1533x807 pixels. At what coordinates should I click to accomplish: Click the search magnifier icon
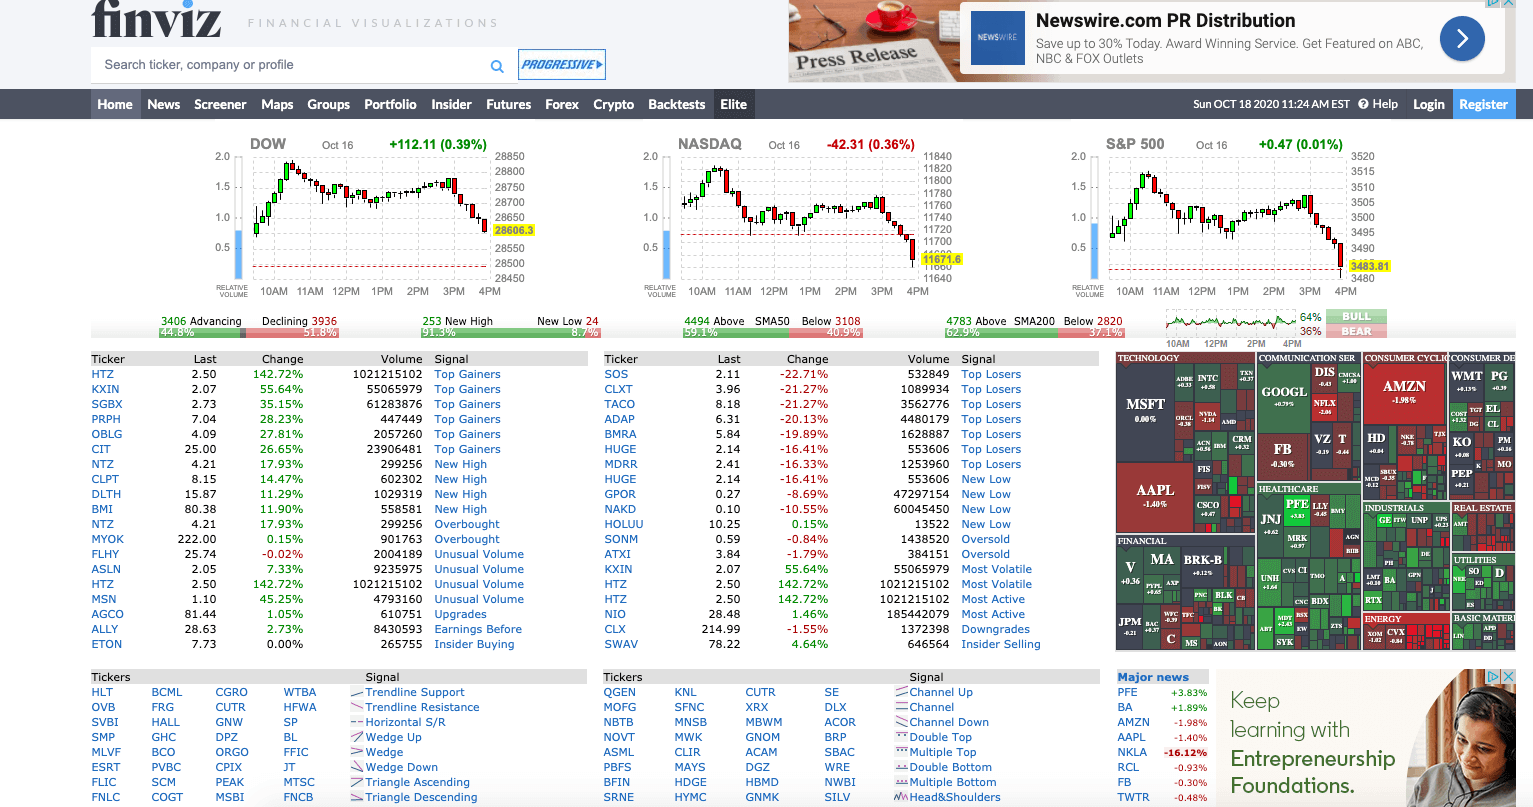click(x=497, y=66)
